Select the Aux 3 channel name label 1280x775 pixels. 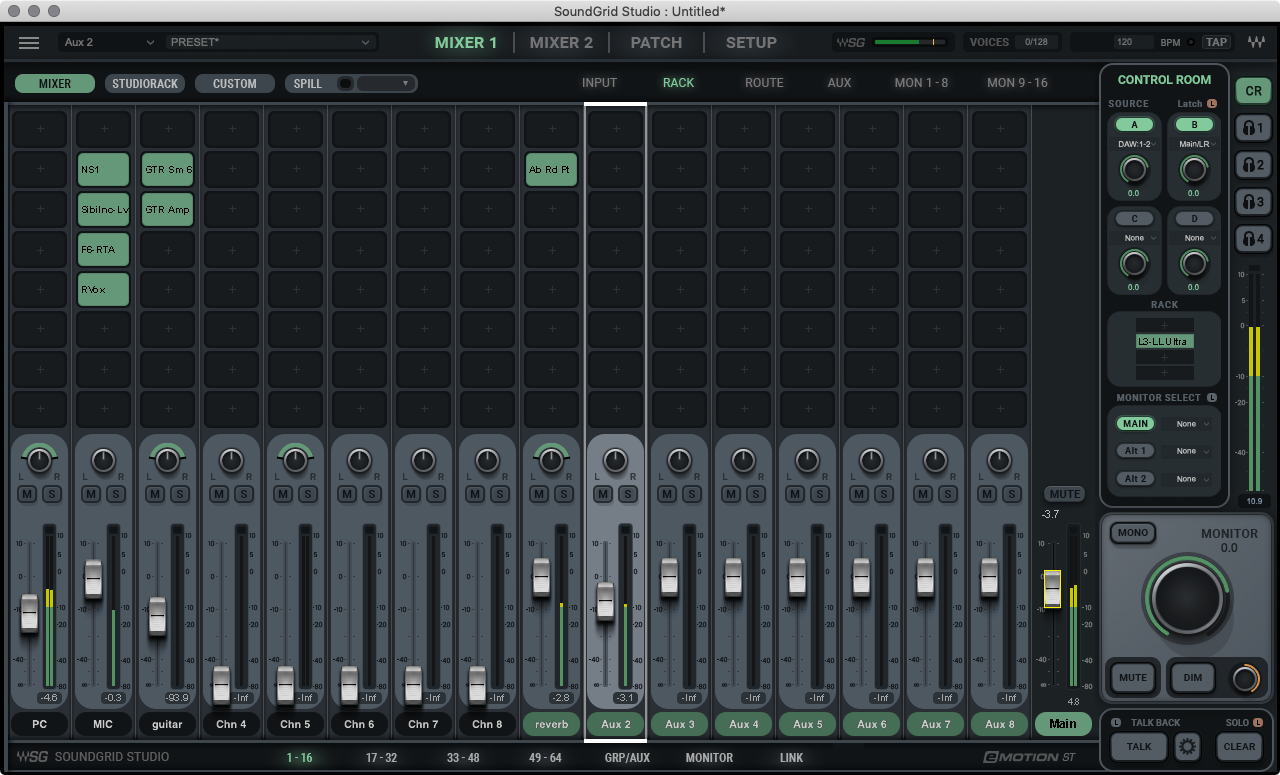point(679,724)
